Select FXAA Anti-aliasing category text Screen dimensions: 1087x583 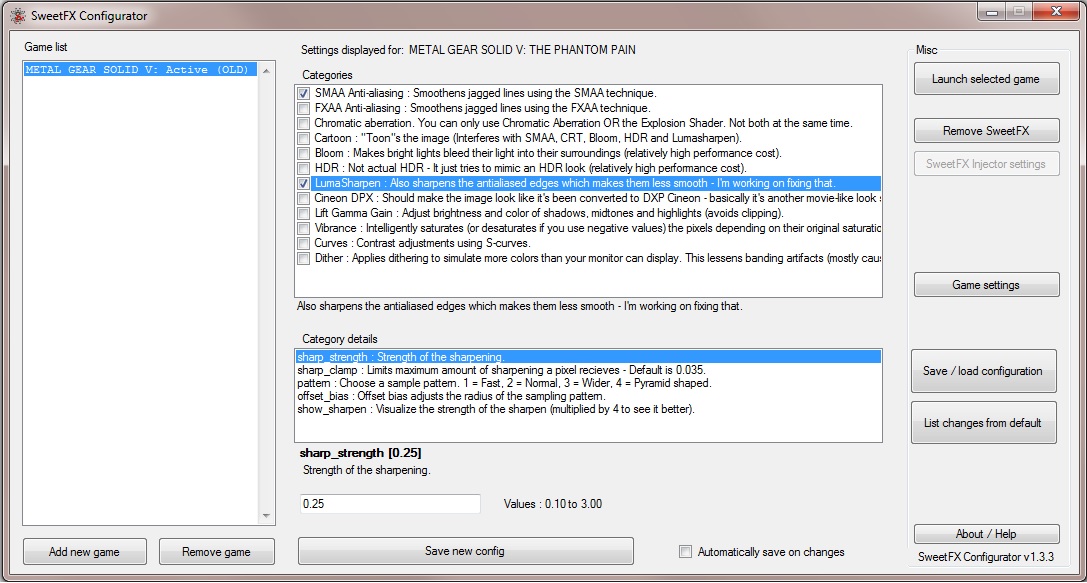click(x=482, y=108)
